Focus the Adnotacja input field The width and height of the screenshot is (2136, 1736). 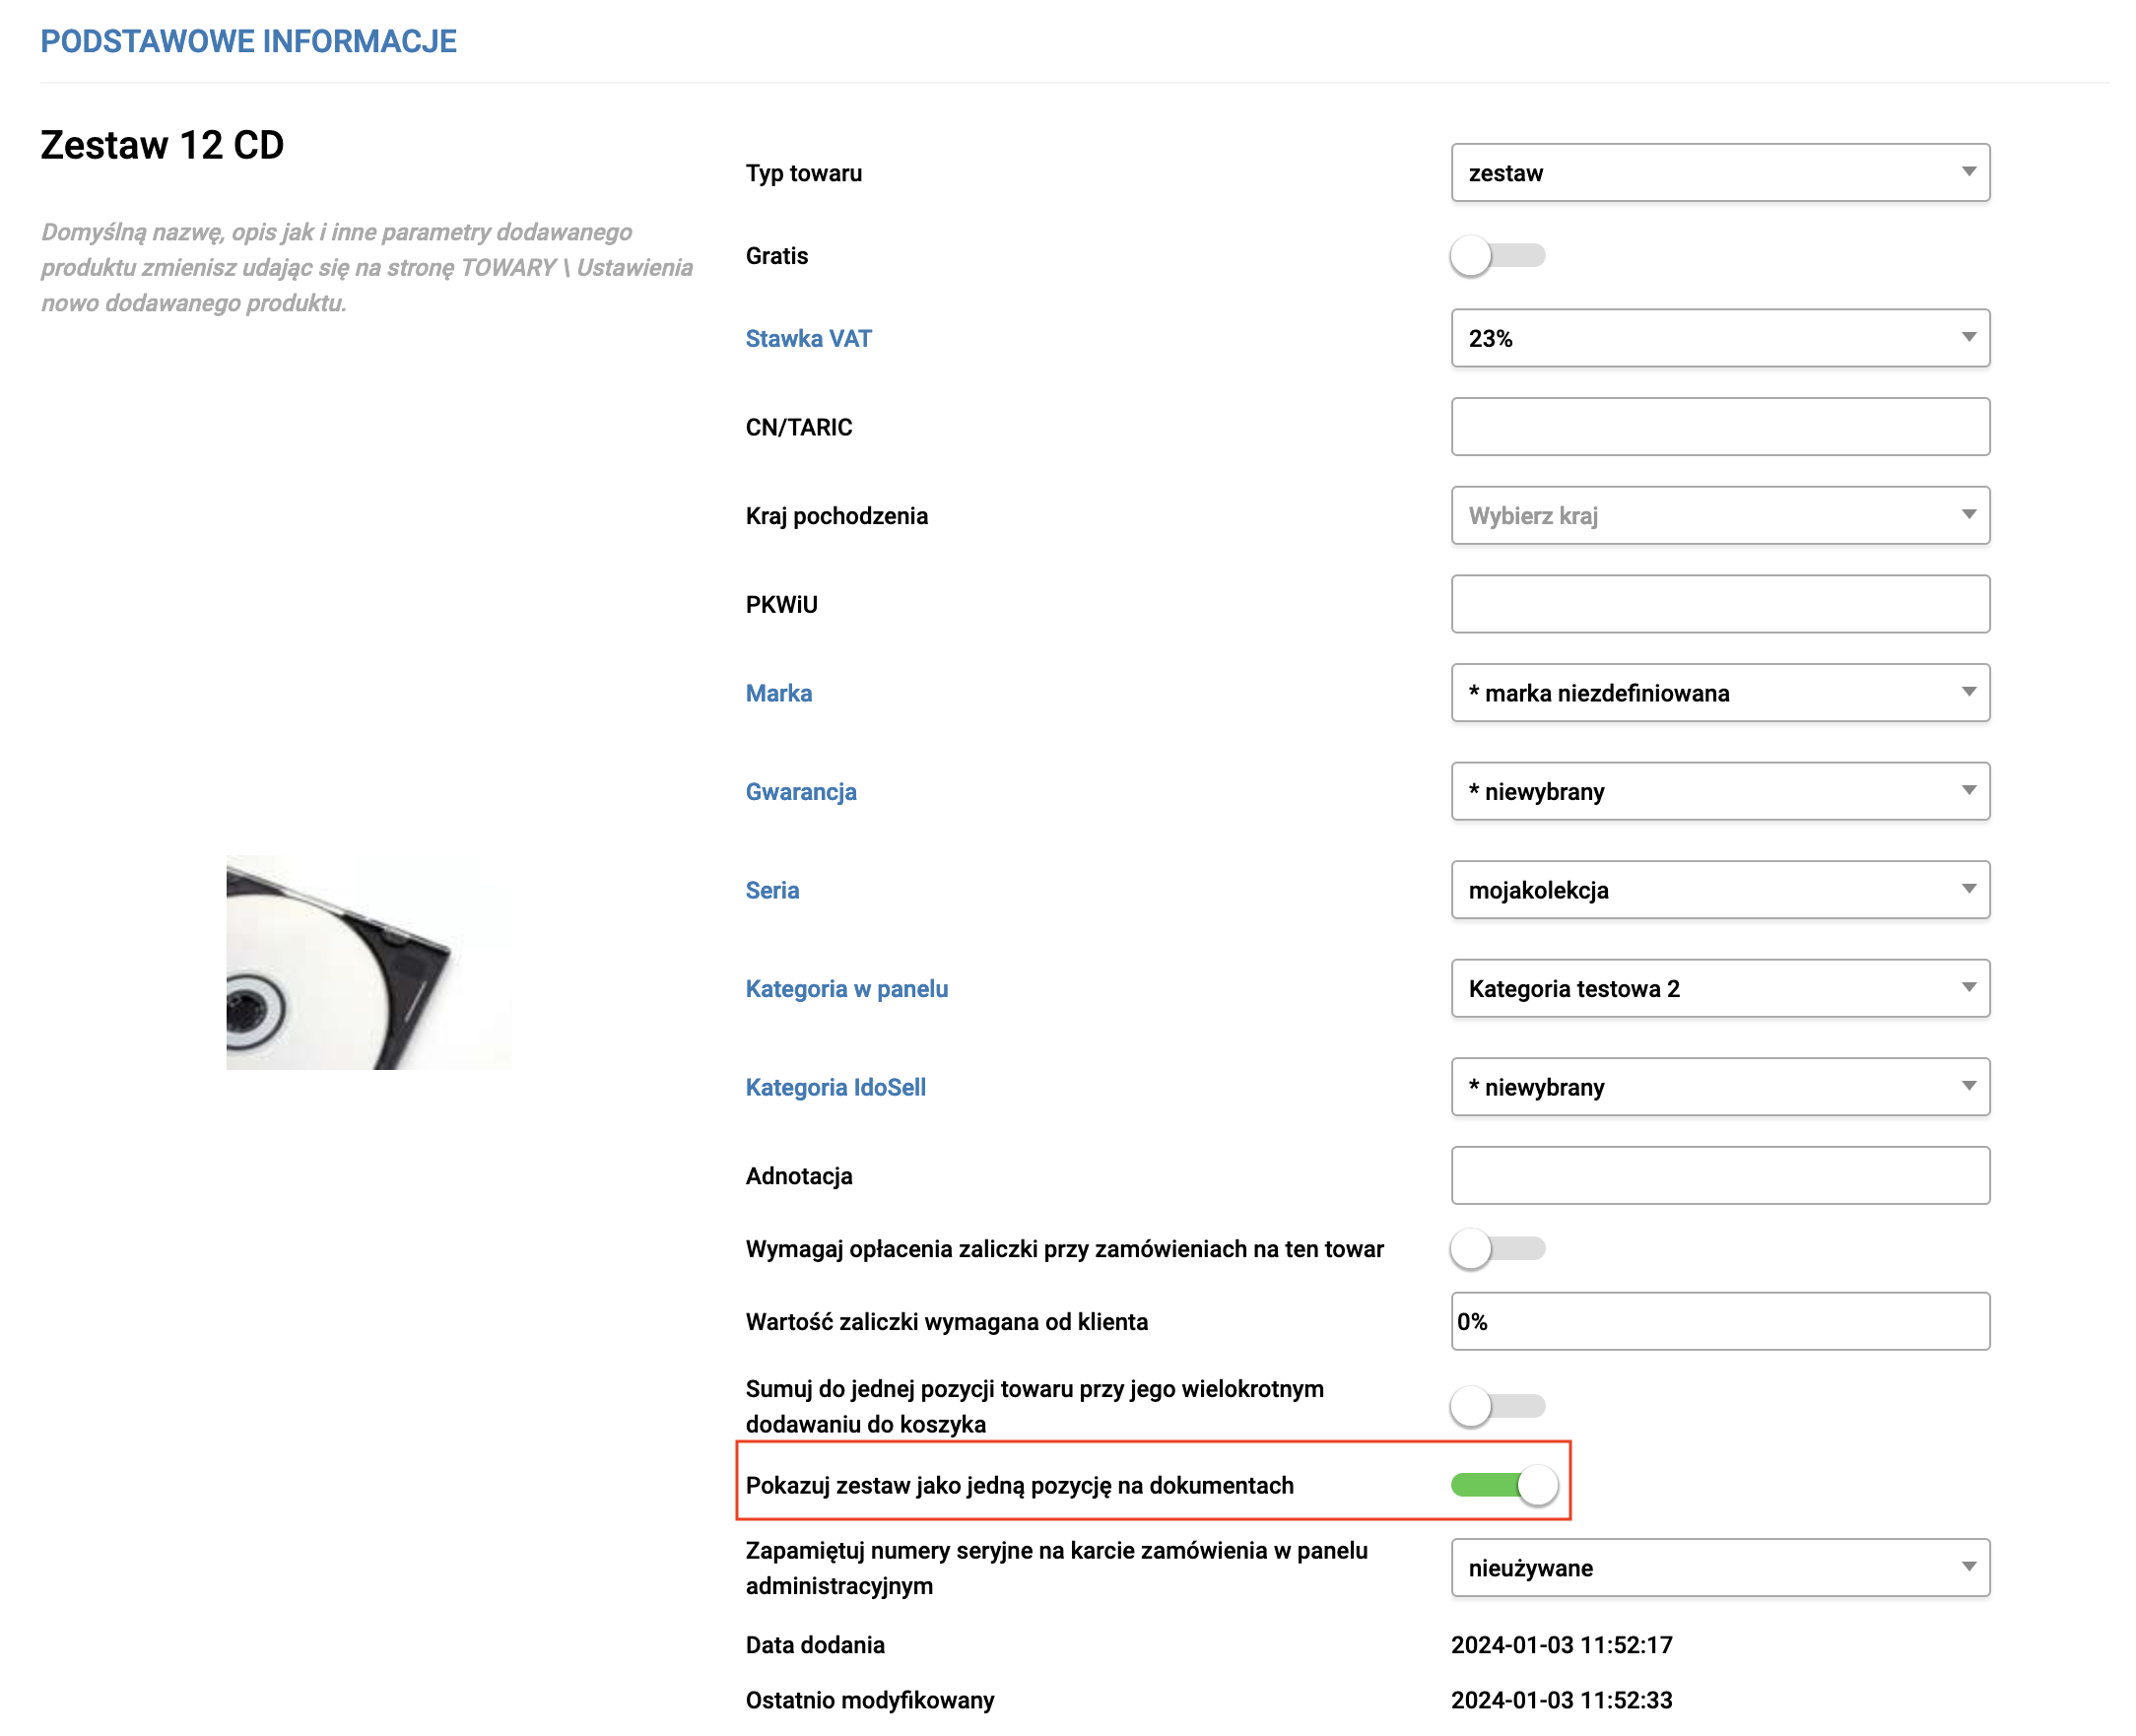click(x=1719, y=1176)
